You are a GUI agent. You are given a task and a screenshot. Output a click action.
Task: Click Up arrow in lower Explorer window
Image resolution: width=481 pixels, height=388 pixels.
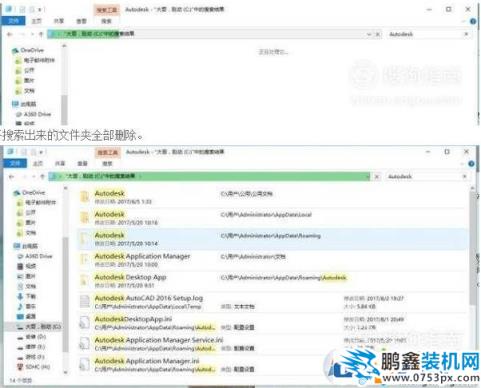coord(42,177)
